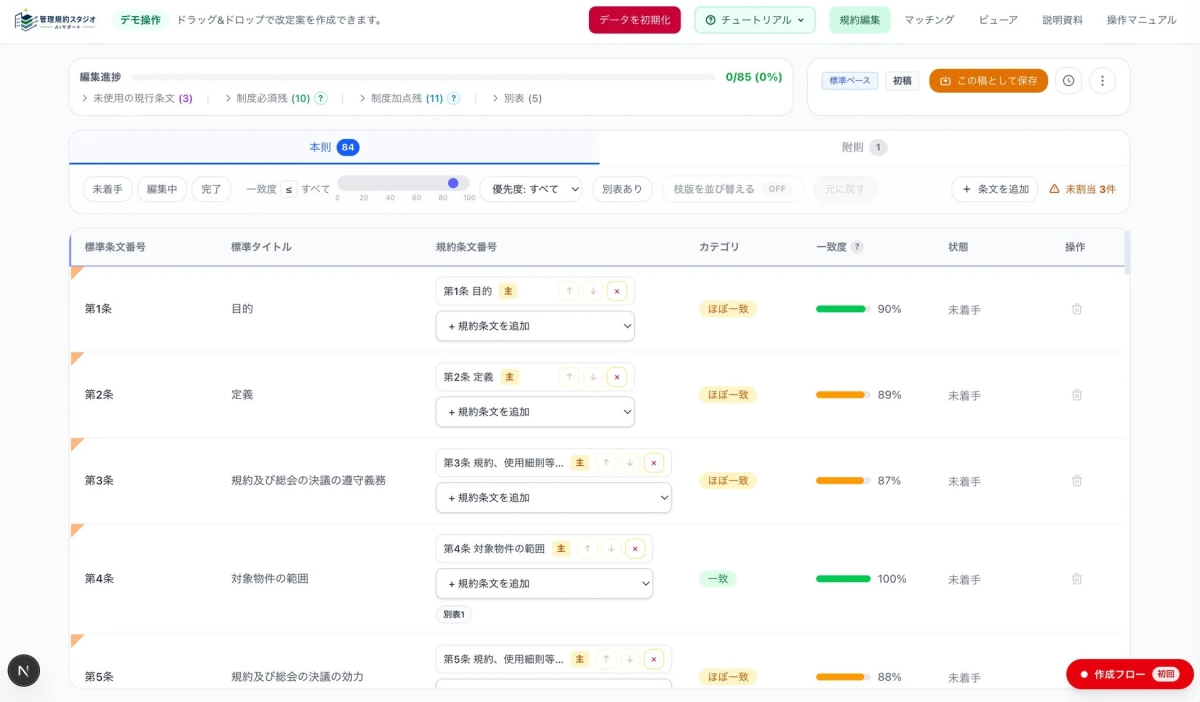Remove 第4条 対象物件の範囲 mapping
This screenshot has height=702, width=1200.
pyautogui.click(x=635, y=549)
